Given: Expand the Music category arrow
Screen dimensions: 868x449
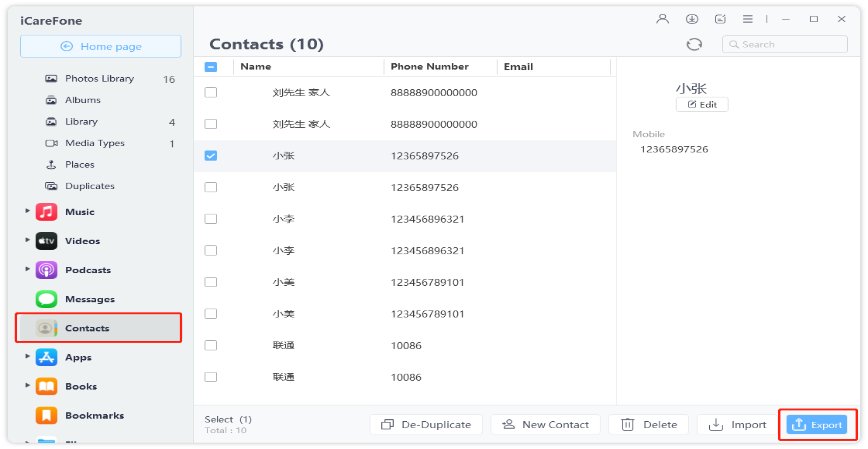Looking at the screenshot, I should (27, 211).
